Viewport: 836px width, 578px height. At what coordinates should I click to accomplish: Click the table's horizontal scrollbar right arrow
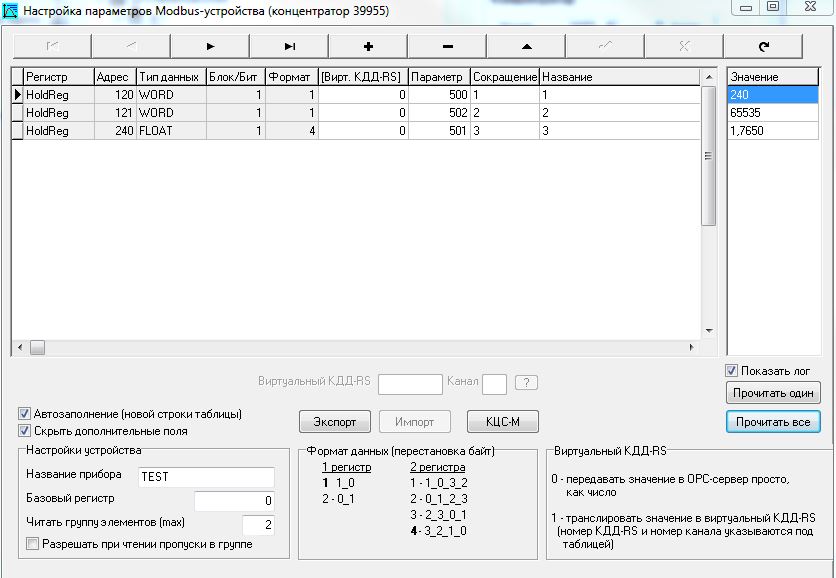(690, 348)
